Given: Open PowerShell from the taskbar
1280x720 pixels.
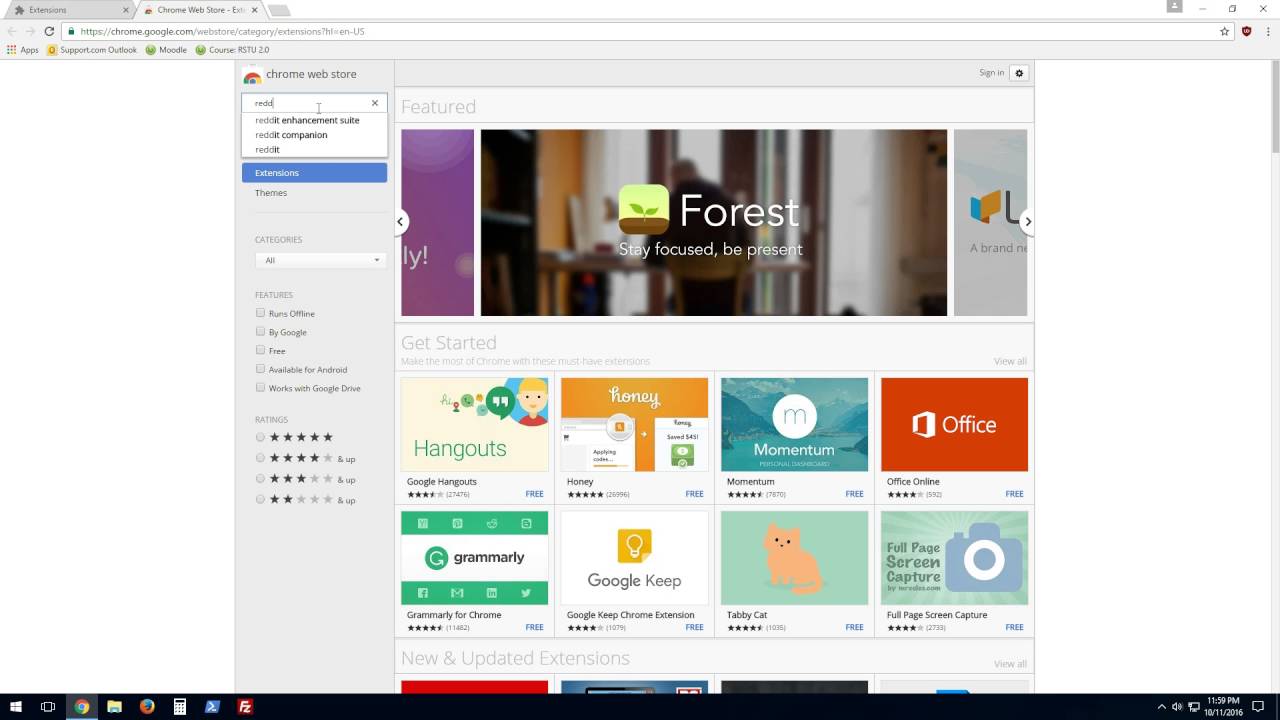Looking at the screenshot, I should tap(212, 707).
